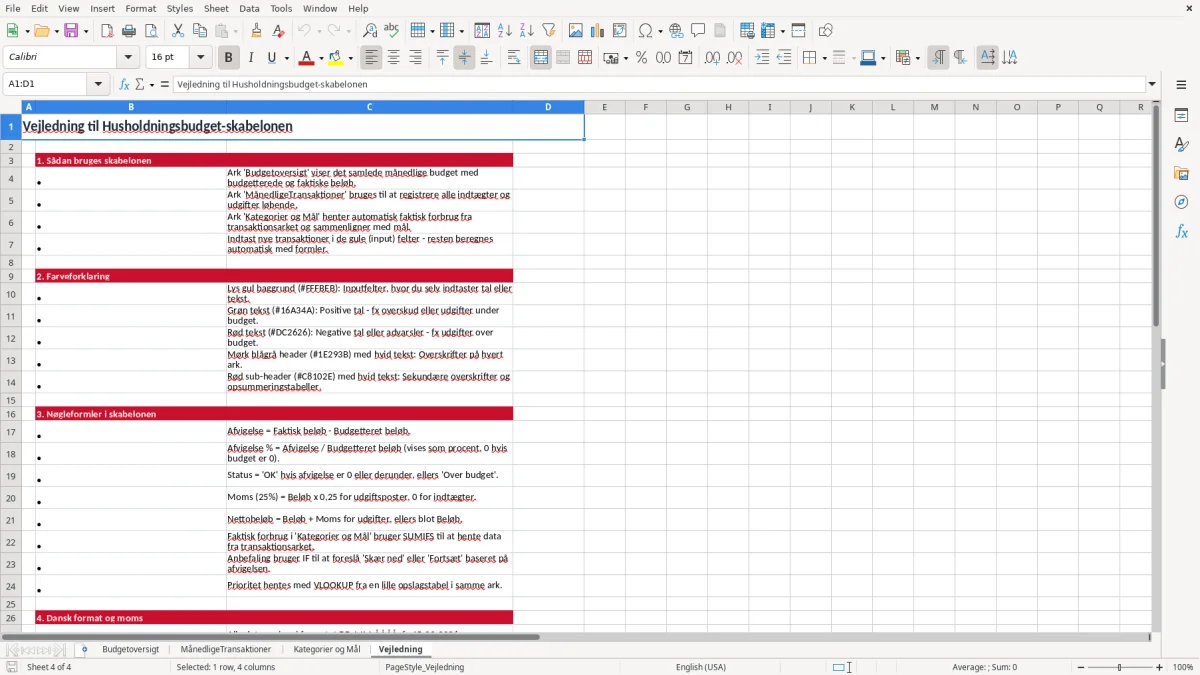Click Add Decimal Place icon
Viewport: 1200px width, 675px height.
tap(713, 58)
